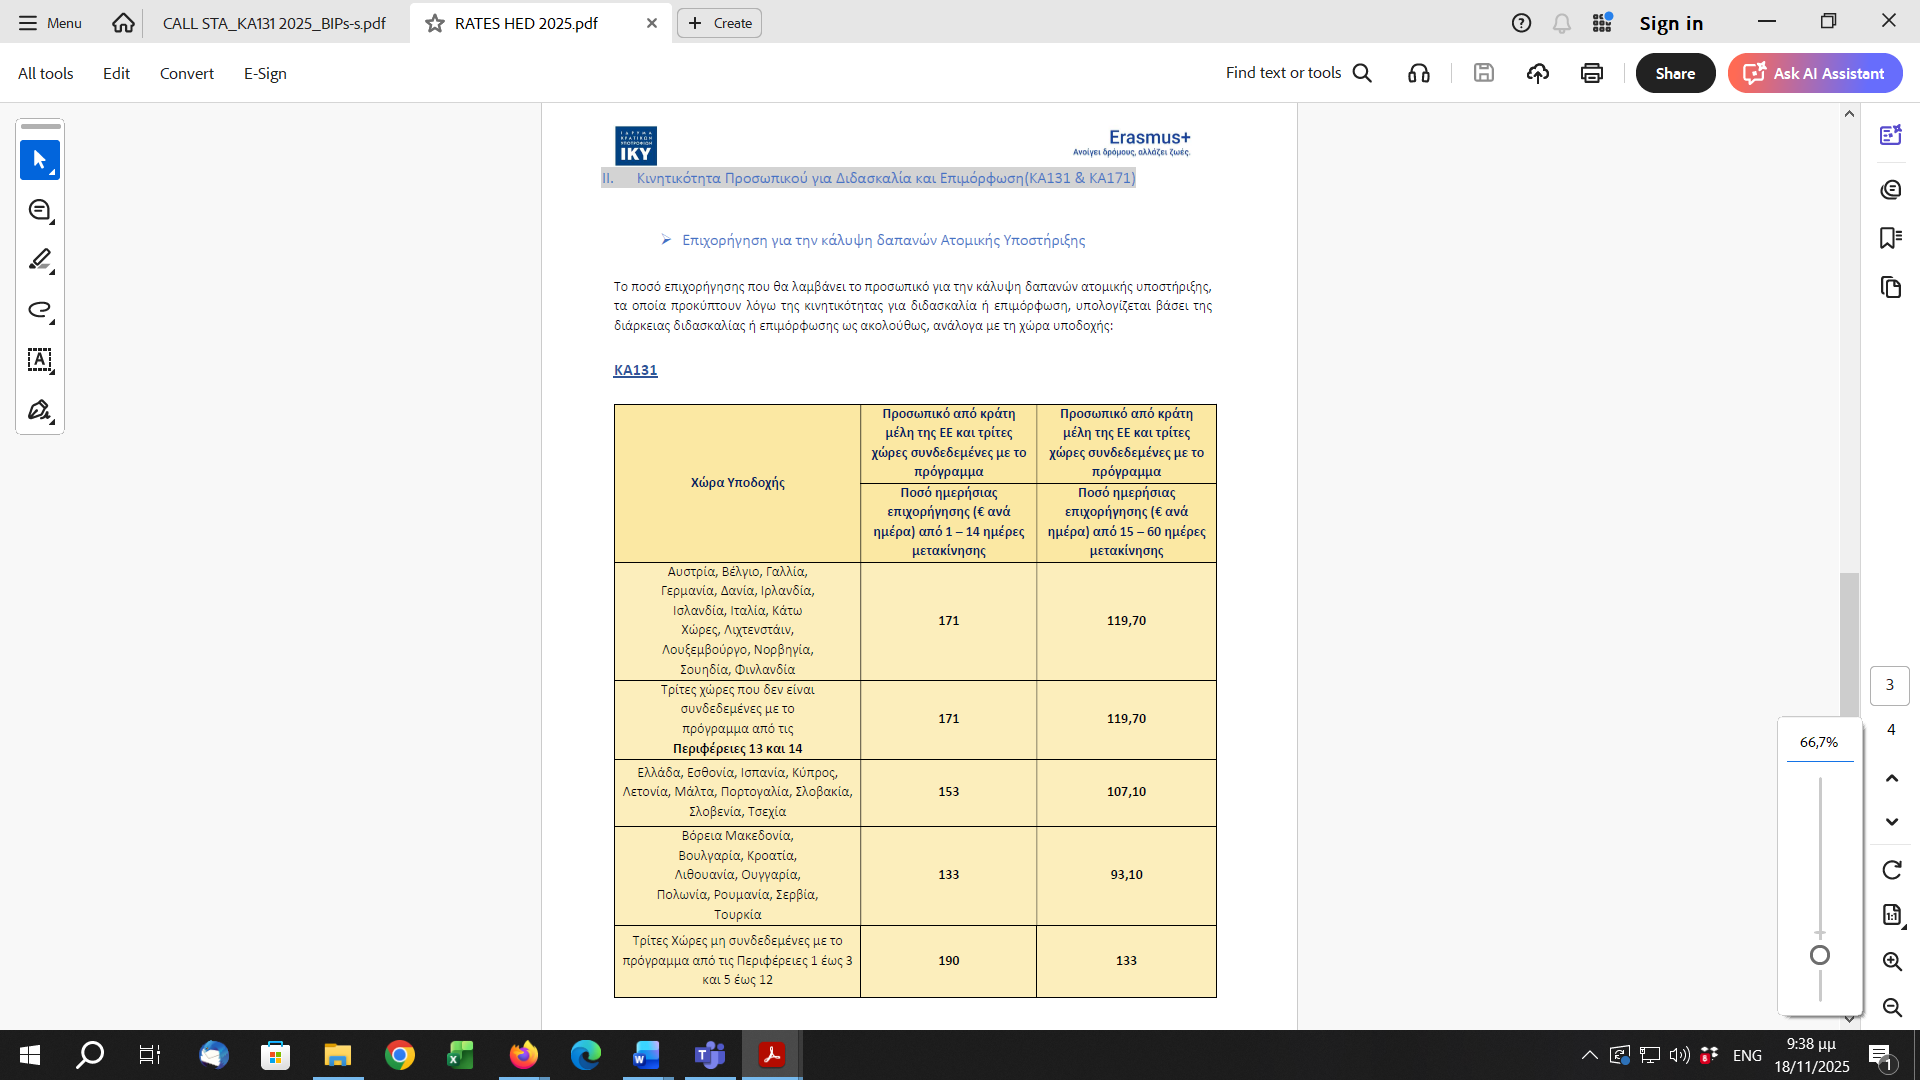Open the Fill and Sign tool
Image resolution: width=1920 pixels, height=1080 pixels.
(x=40, y=410)
